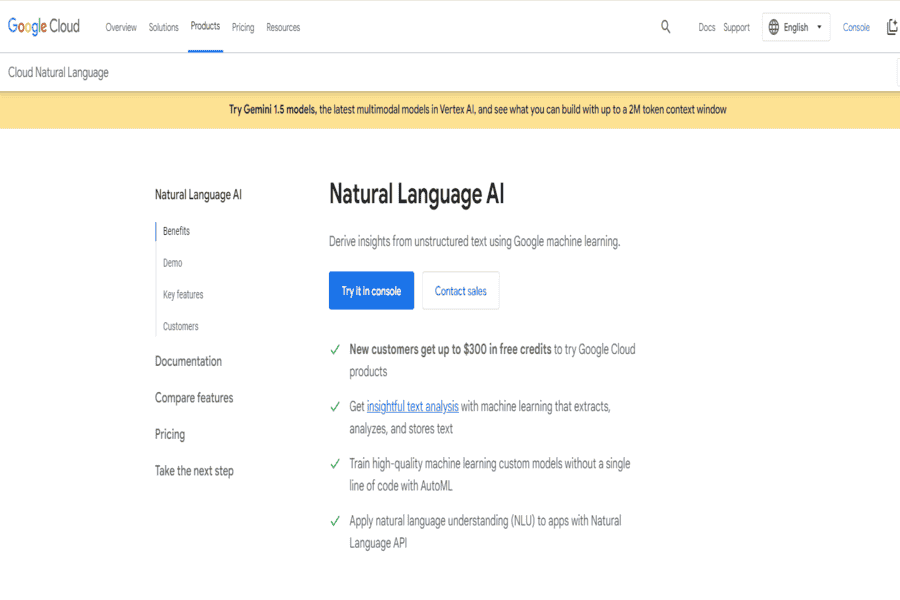Click the Google Cloud logo
The image size is (900, 600).
pos(44,27)
